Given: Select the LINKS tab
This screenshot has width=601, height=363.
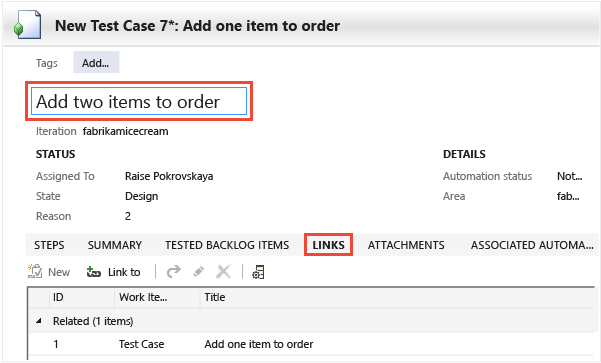Looking at the screenshot, I should click(x=328, y=245).
